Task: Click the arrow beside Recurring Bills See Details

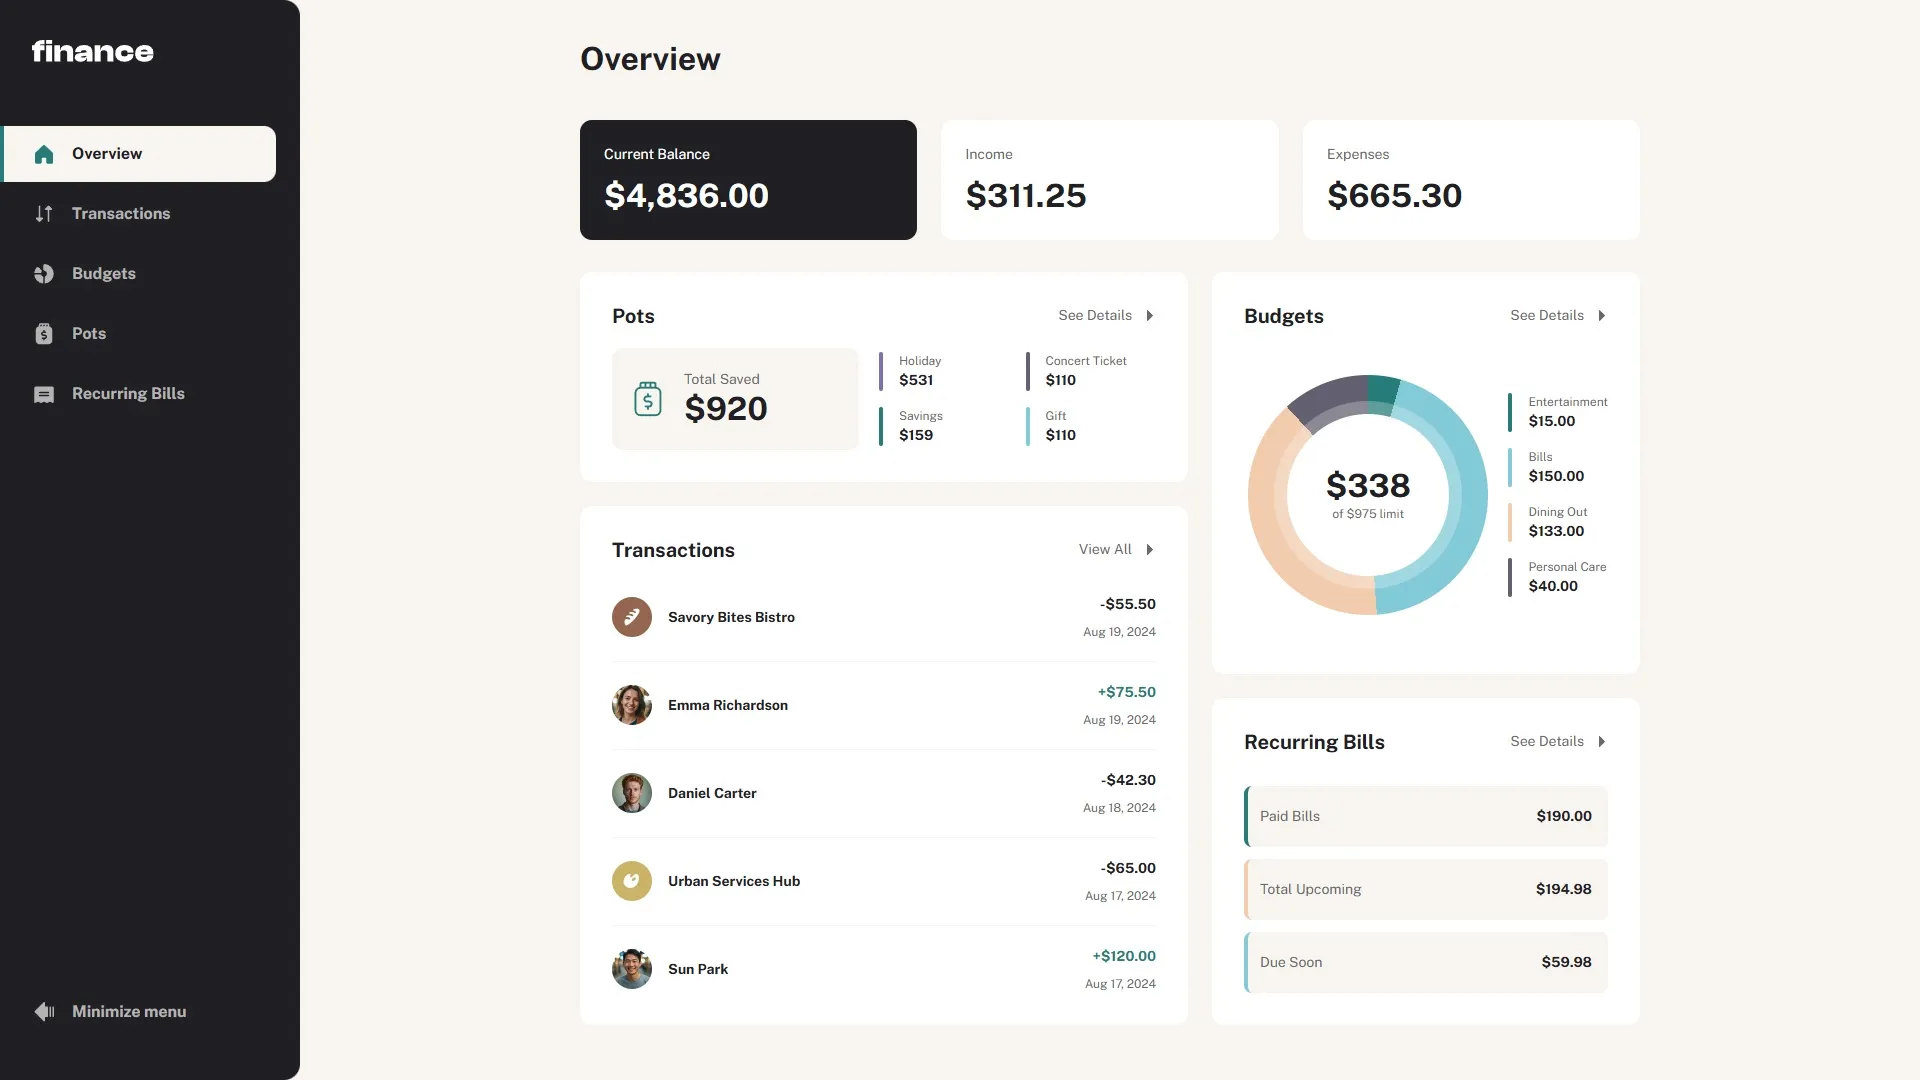Action: (x=1602, y=742)
